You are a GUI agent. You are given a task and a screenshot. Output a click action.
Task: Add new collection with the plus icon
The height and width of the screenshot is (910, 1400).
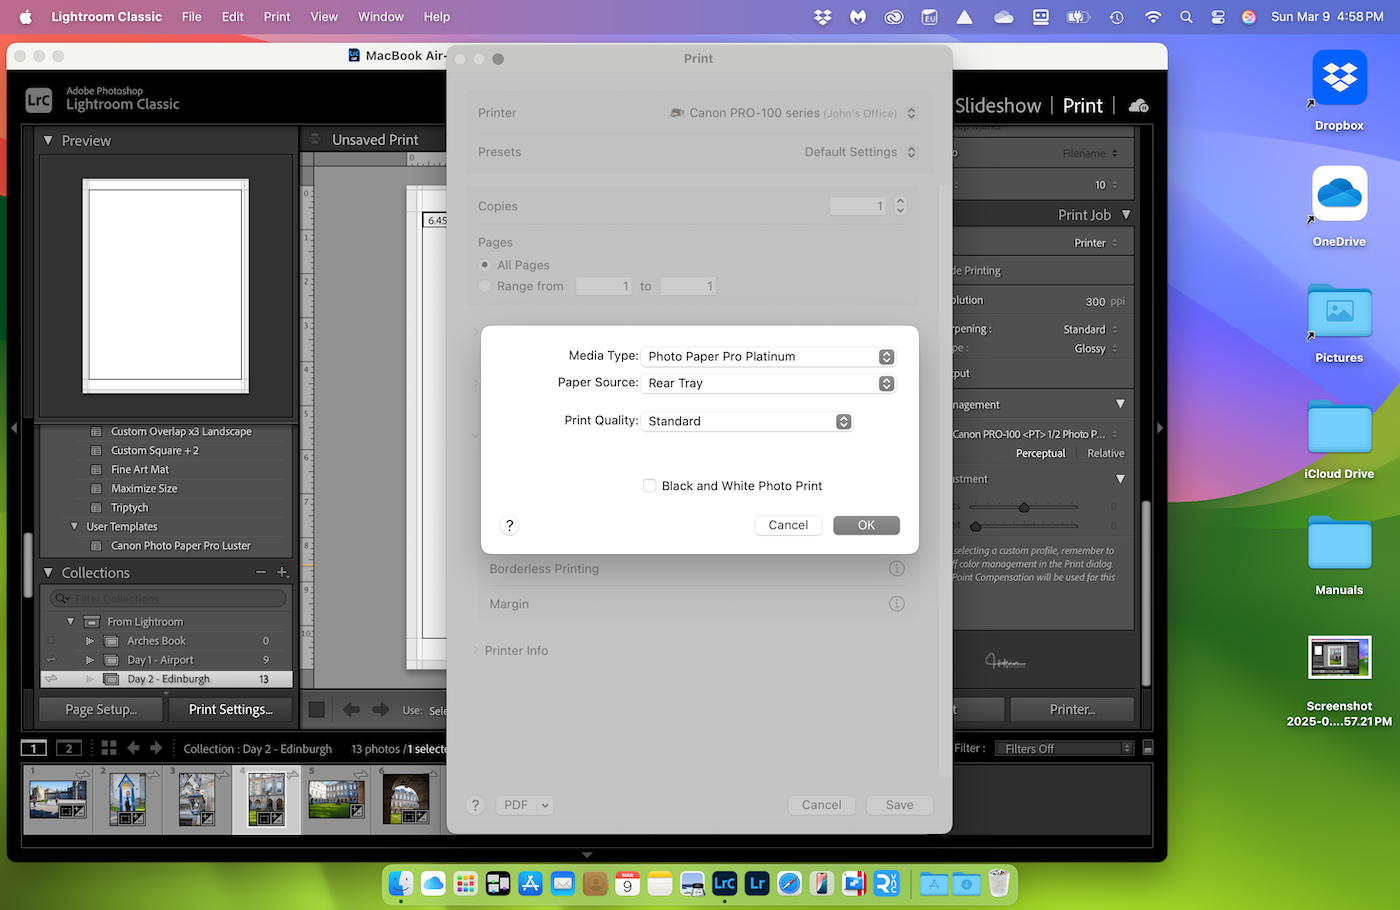pyautogui.click(x=283, y=573)
